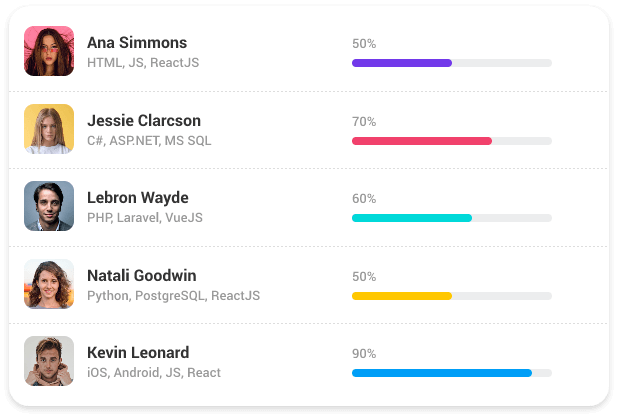
Task: Click the blue 90% progress bar
Action: point(452,373)
